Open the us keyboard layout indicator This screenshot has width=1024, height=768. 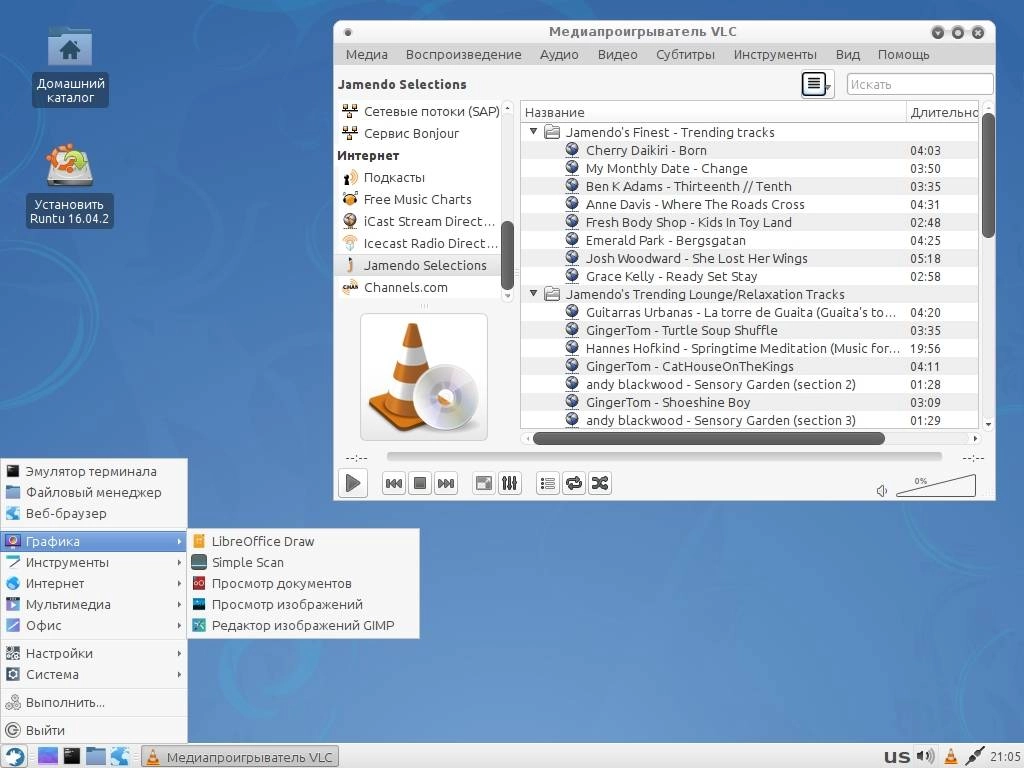[897, 757]
